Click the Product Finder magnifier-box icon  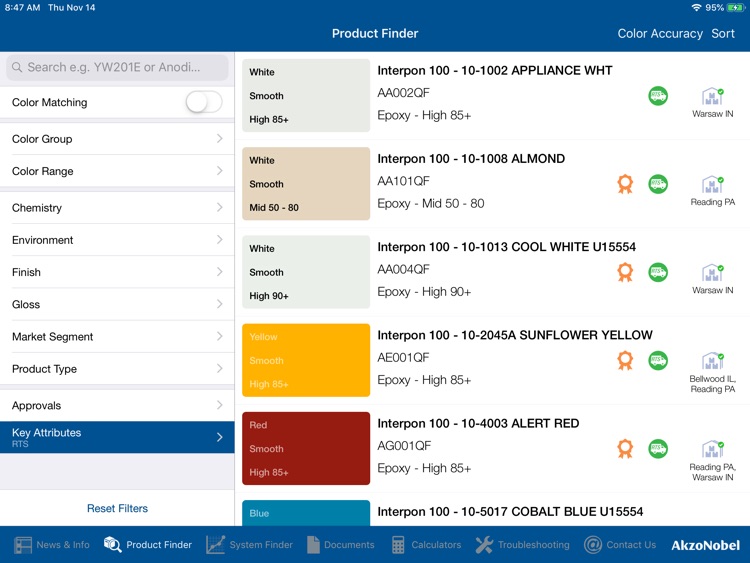coord(112,544)
